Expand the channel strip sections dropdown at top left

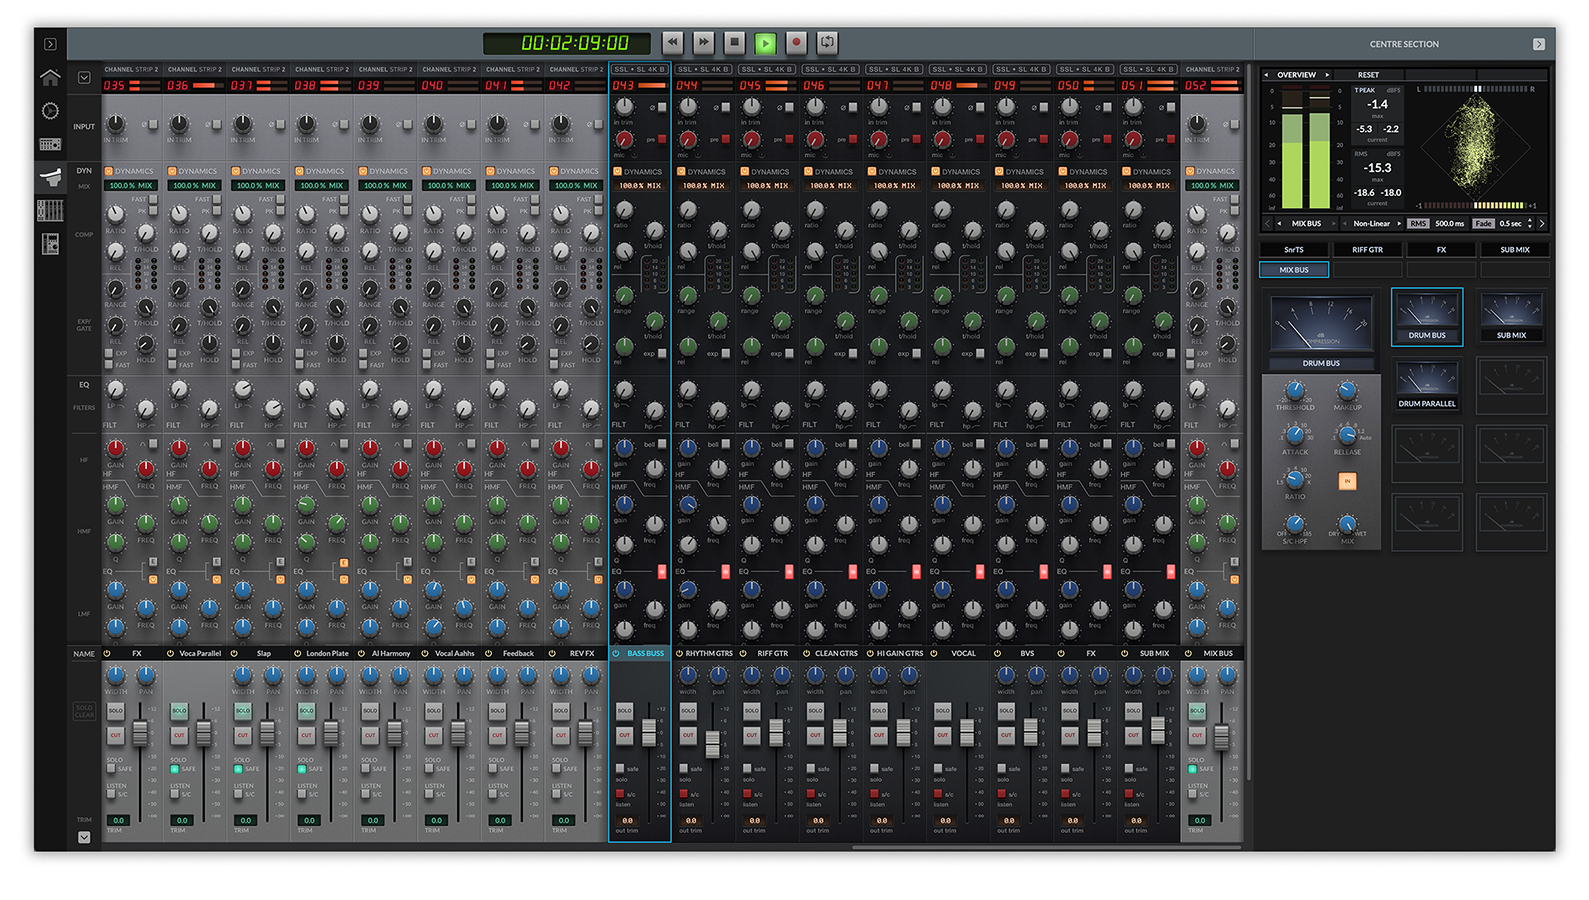(x=84, y=77)
